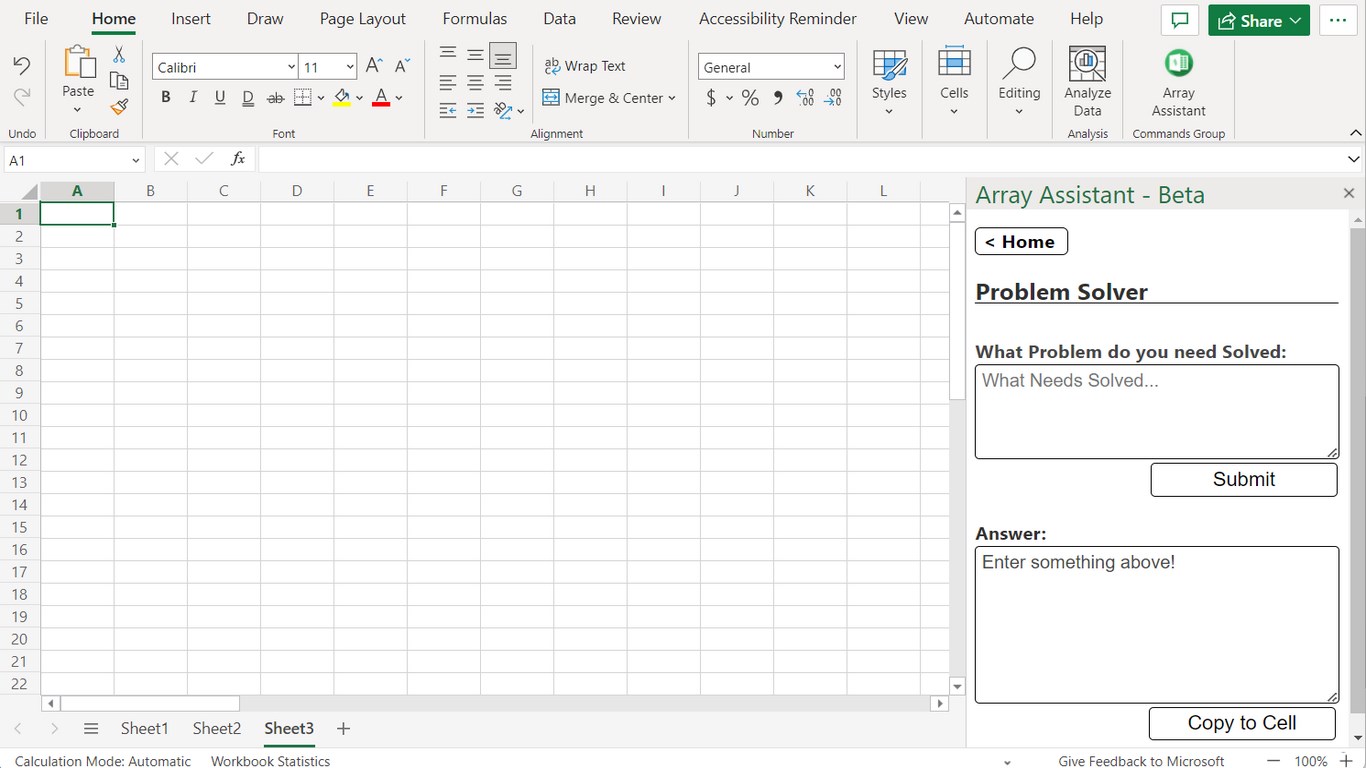Screen dimensions: 1366x768
Task: Switch to Sheet2 tab
Action: [217, 728]
